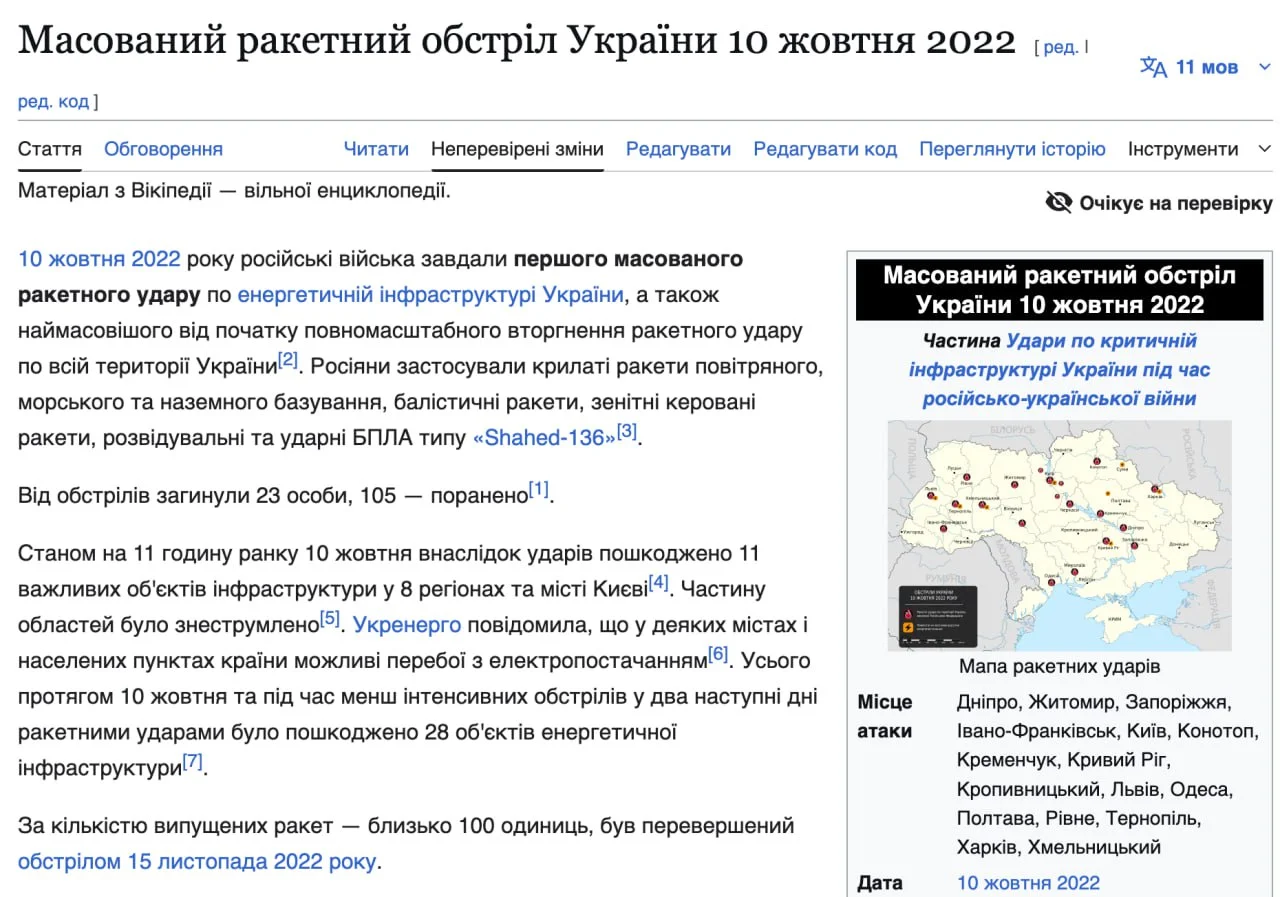This screenshot has width=1280, height=897.
Task: Click the Укренерго link
Action: [406, 625]
